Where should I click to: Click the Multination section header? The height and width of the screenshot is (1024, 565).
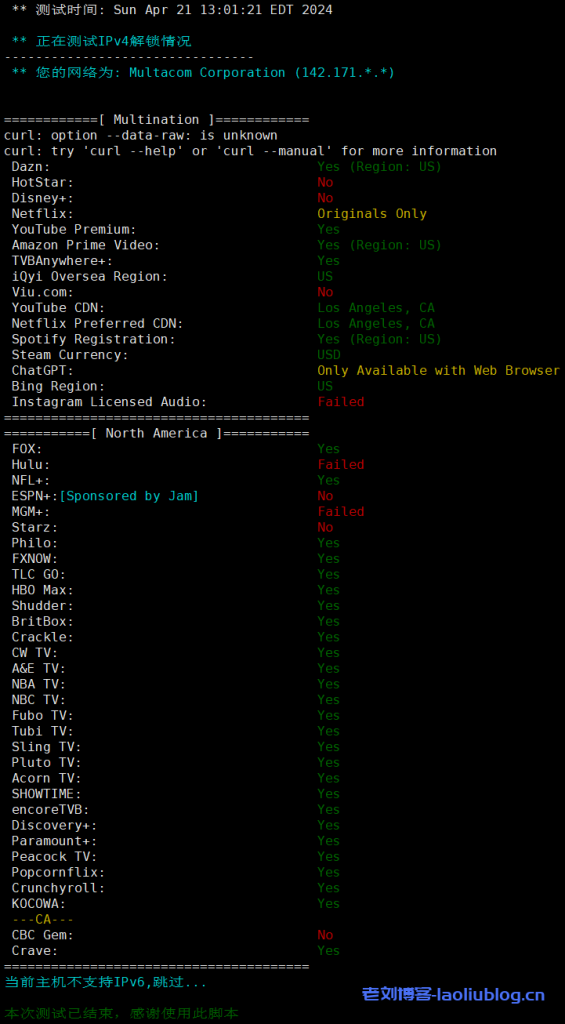[156, 120]
